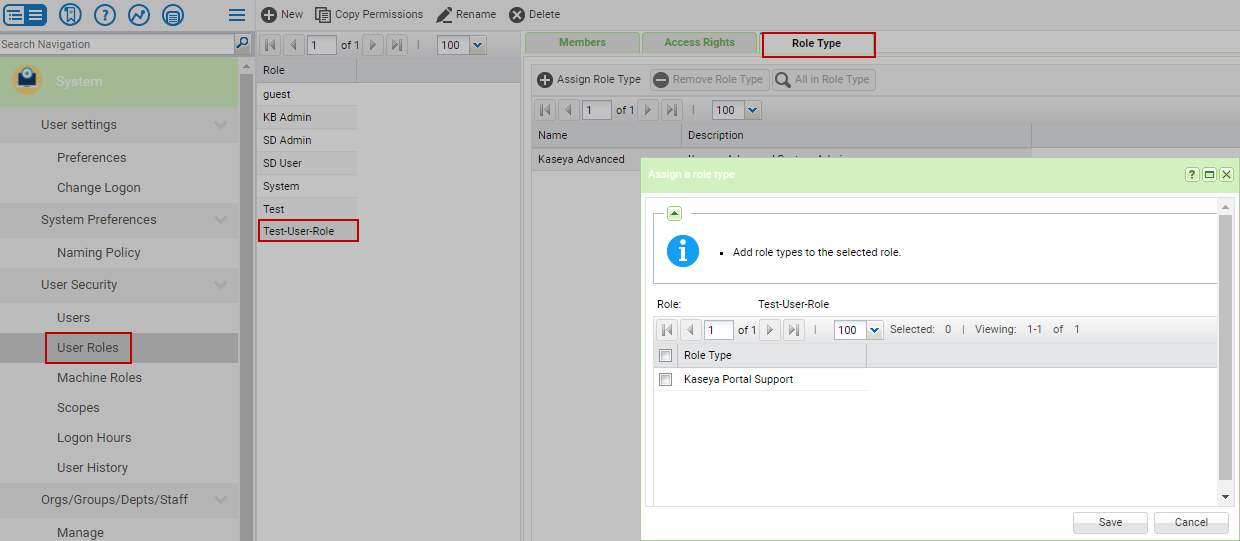This screenshot has width=1240, height=541.
Task: Select Test-User-Role in Role list
Action: pyautogui.click(x=307, y=232)
